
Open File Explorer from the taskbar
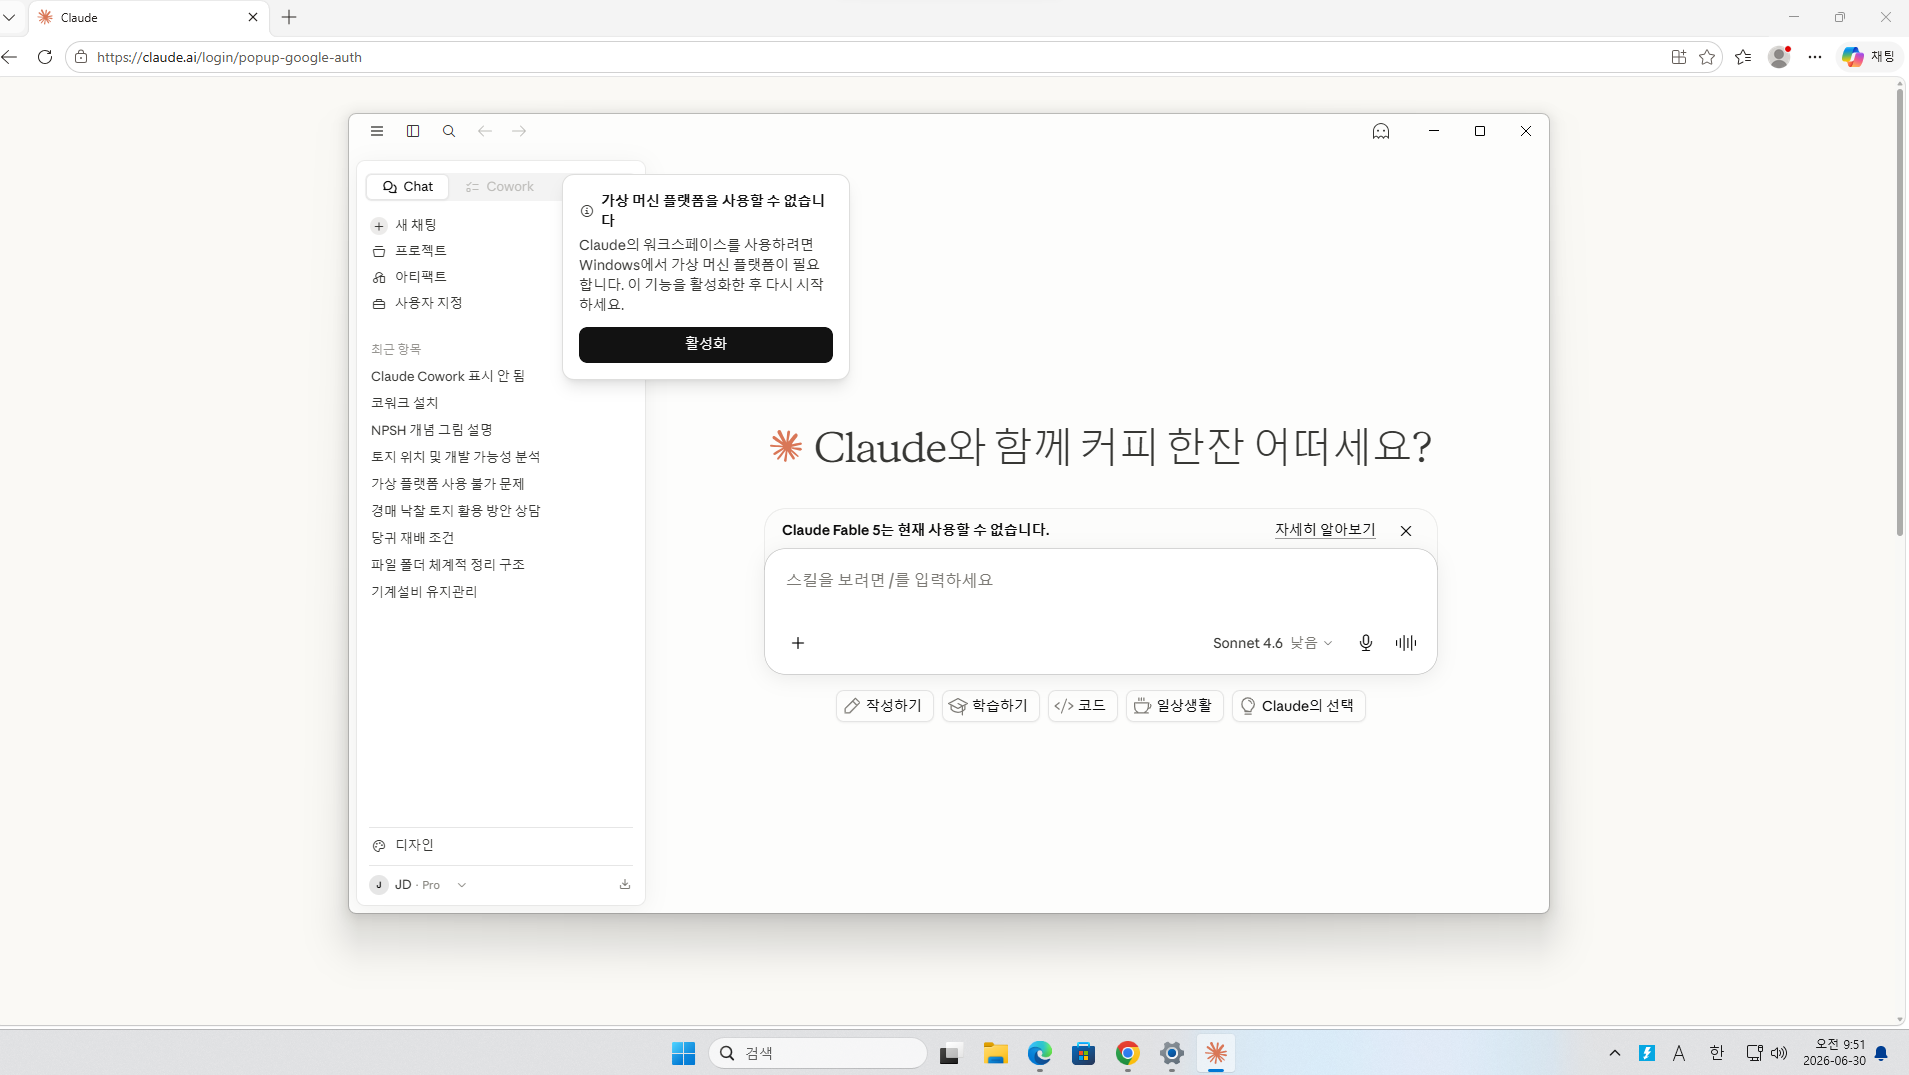(x=995, y=1053)
